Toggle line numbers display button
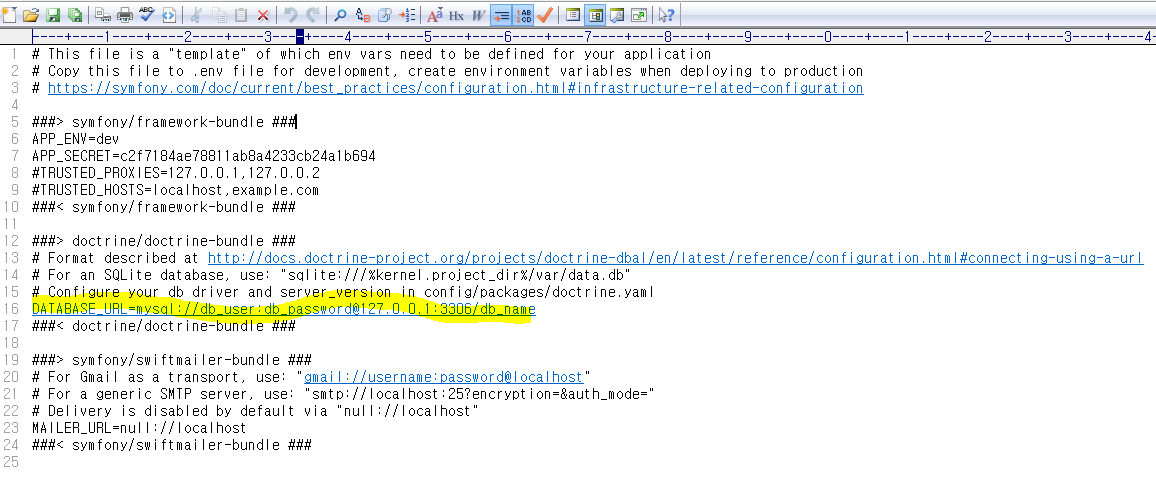 point(523,15)
